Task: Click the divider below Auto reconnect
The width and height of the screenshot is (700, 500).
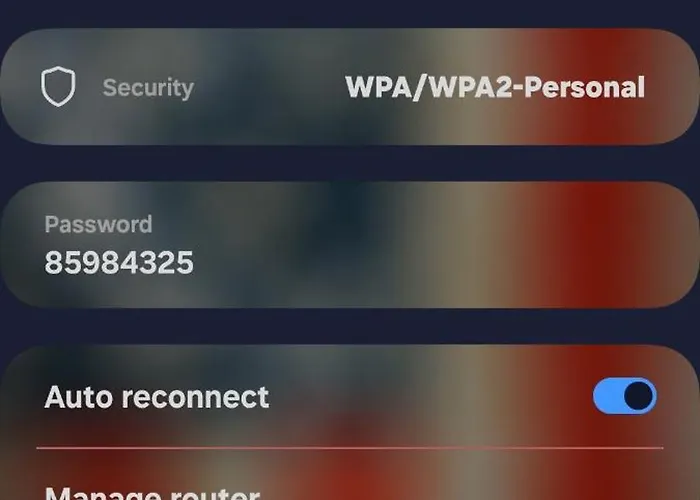Action: [350, 447]
